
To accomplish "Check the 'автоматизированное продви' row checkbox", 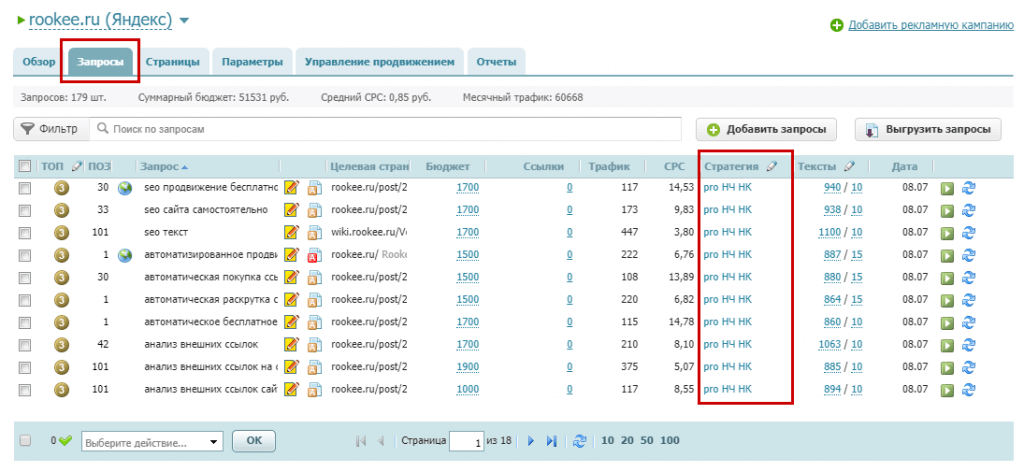I will (x=25, y=255).
